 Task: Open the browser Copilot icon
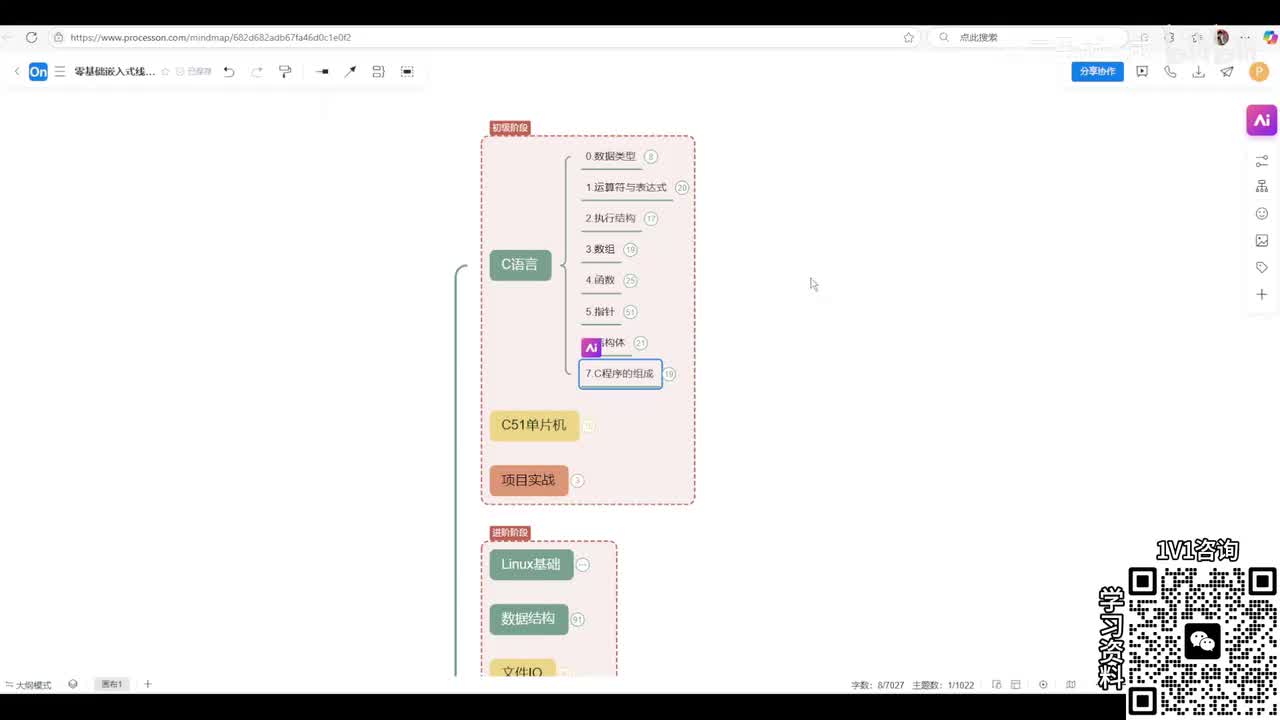click(x=1270, y=38)
